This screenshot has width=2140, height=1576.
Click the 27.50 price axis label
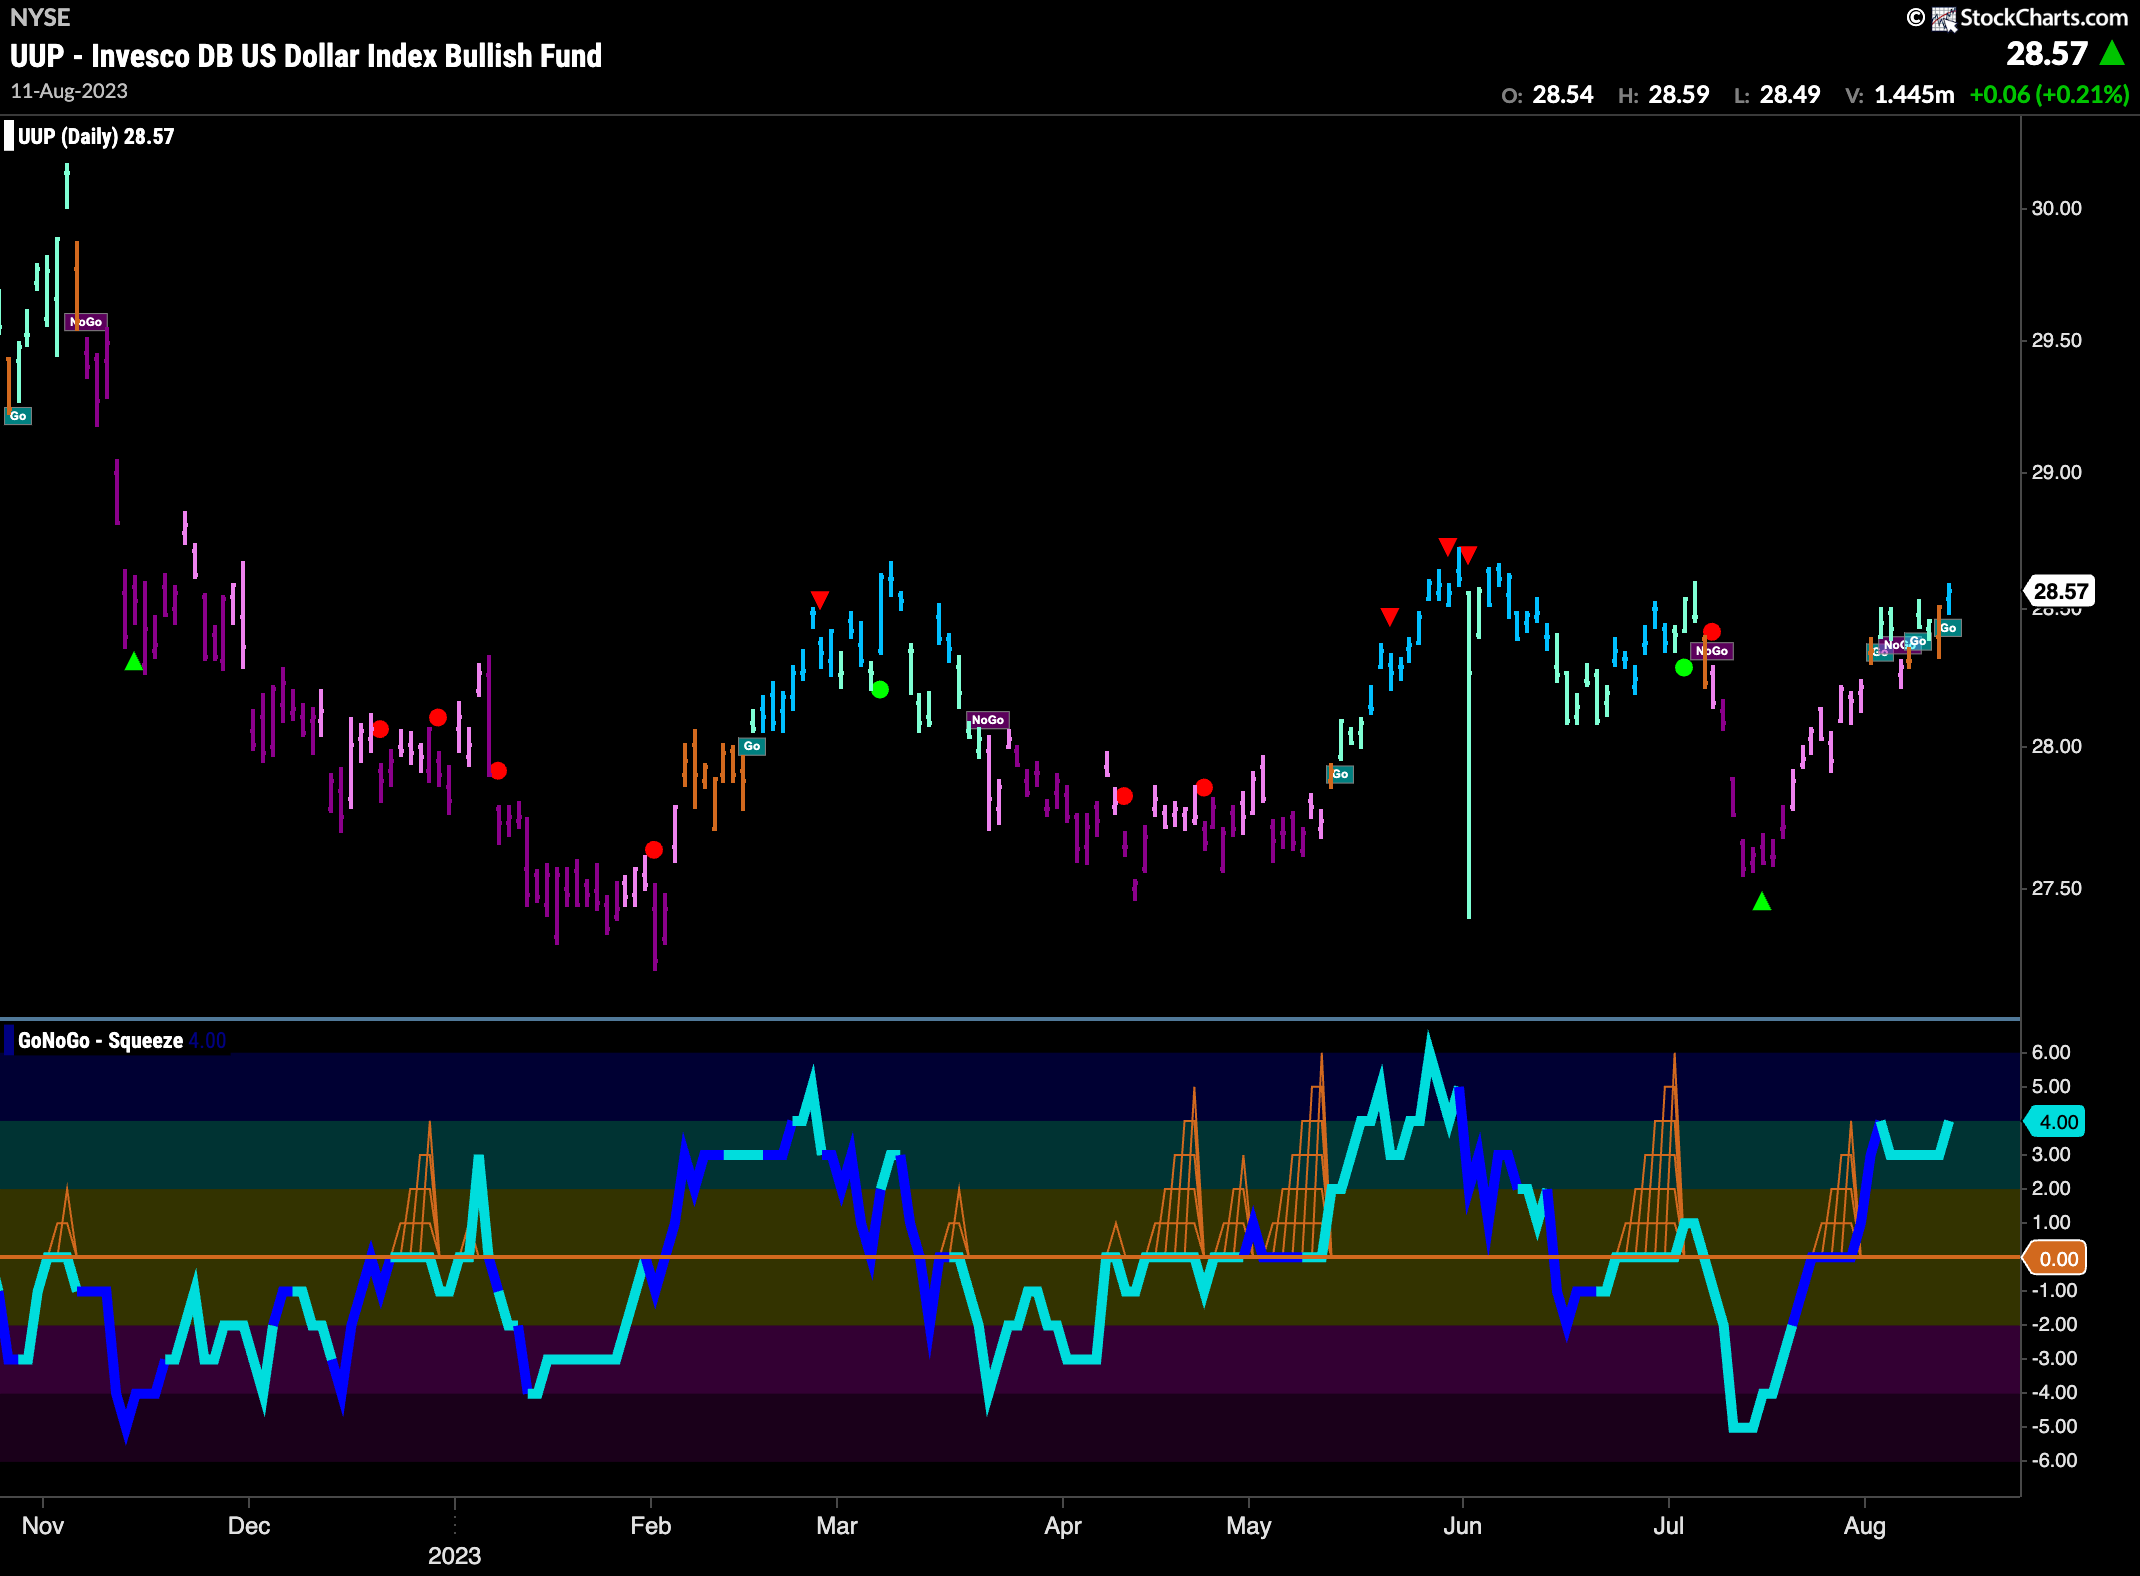click(x=2056, y=888)
